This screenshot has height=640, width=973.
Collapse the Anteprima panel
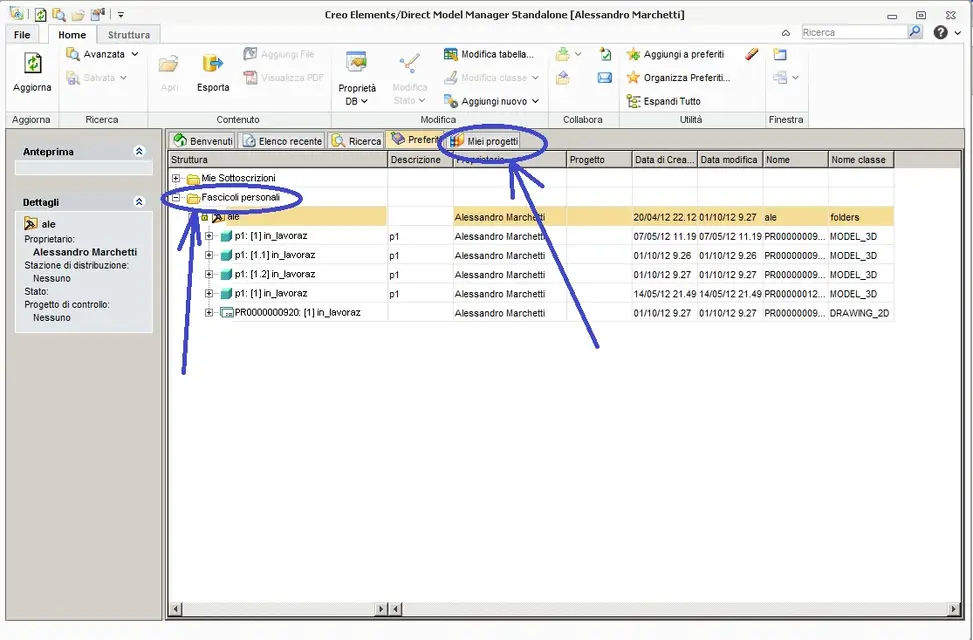pos(139,151)
